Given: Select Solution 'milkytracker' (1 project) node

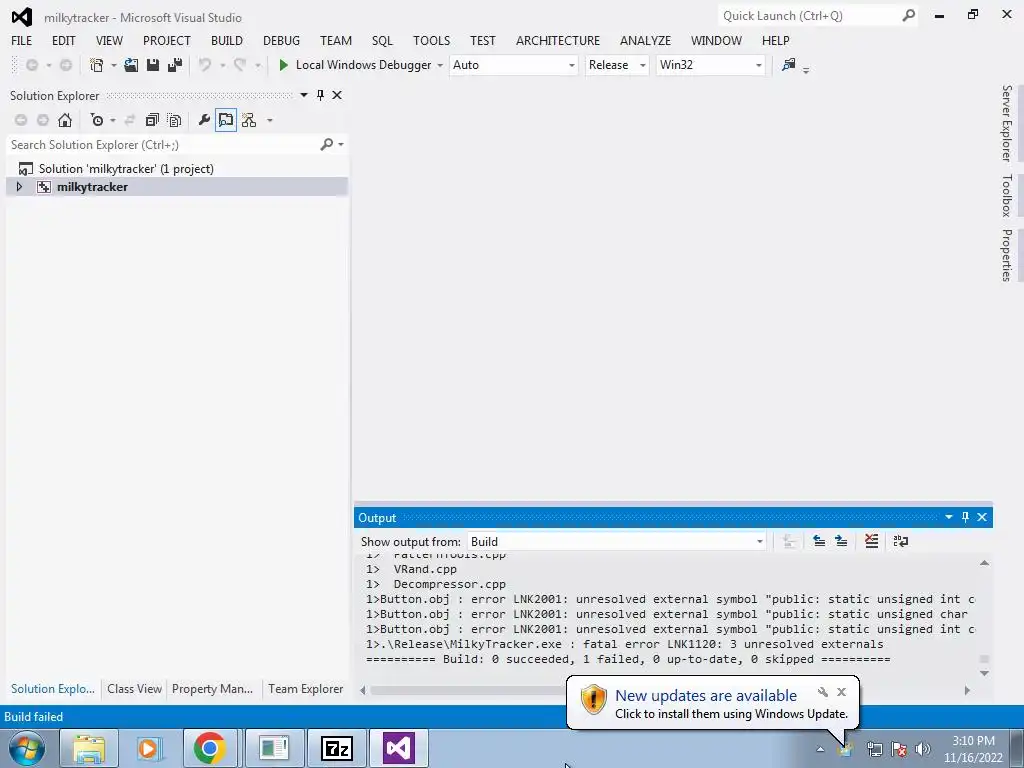Looking at the screenshot, I should point(125,168).
